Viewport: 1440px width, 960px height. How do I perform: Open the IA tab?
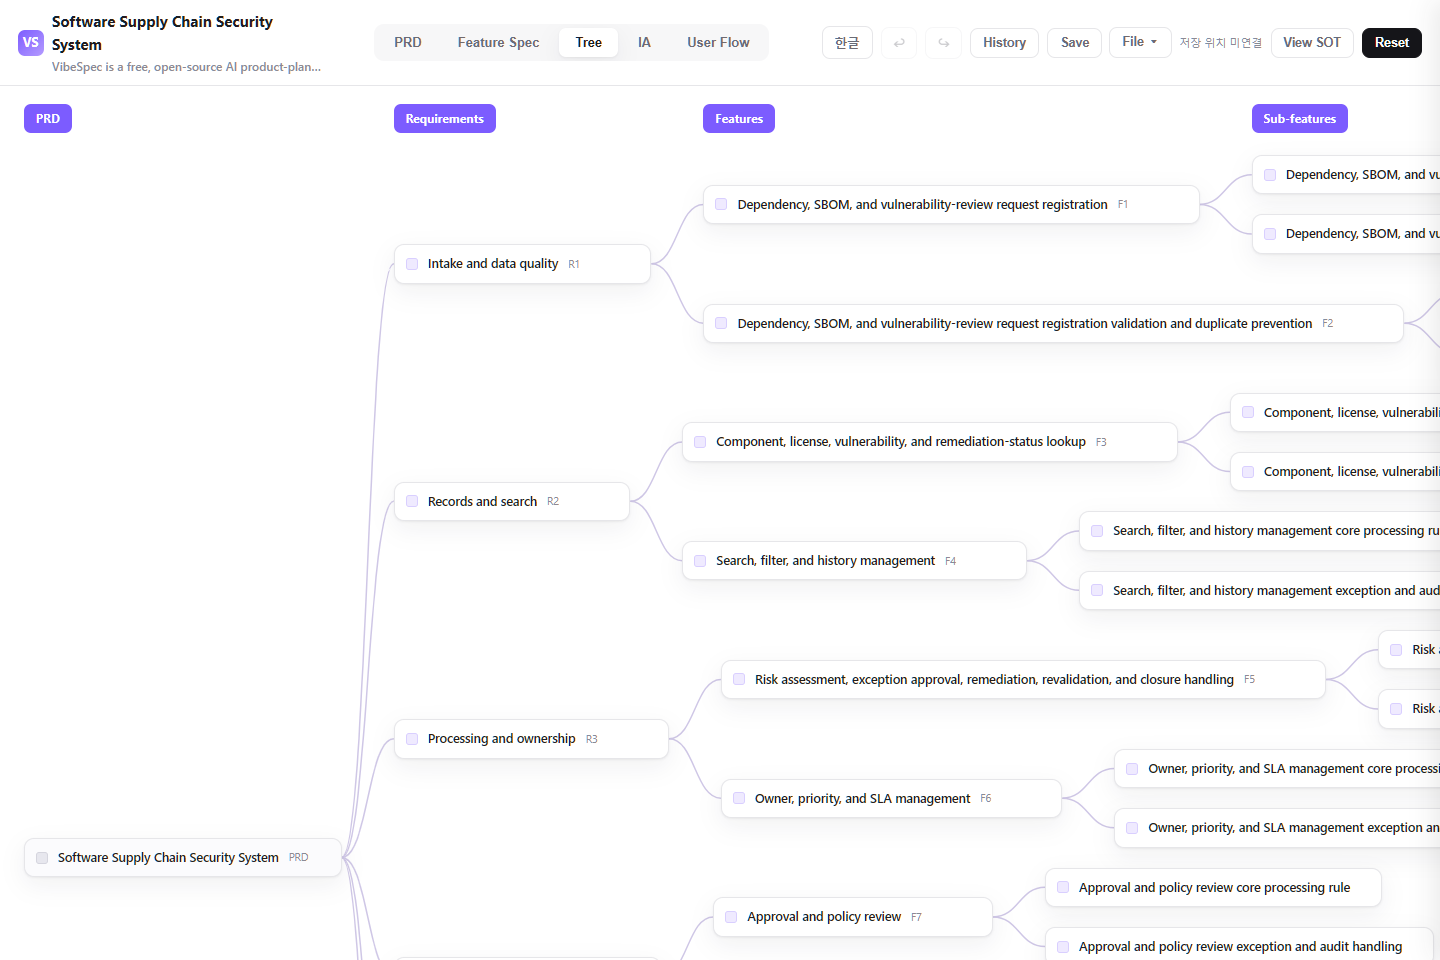[644, 43]
